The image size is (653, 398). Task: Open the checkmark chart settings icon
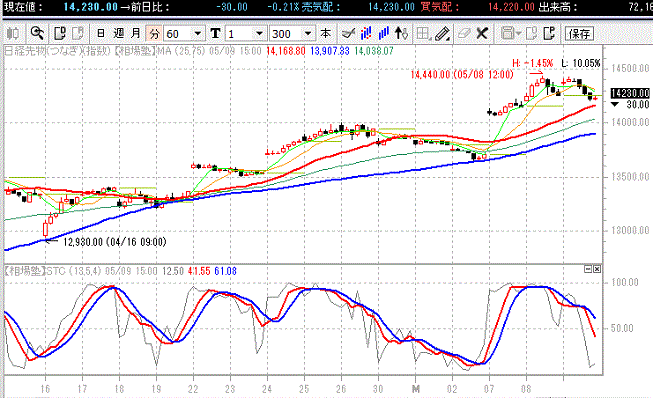348,33
